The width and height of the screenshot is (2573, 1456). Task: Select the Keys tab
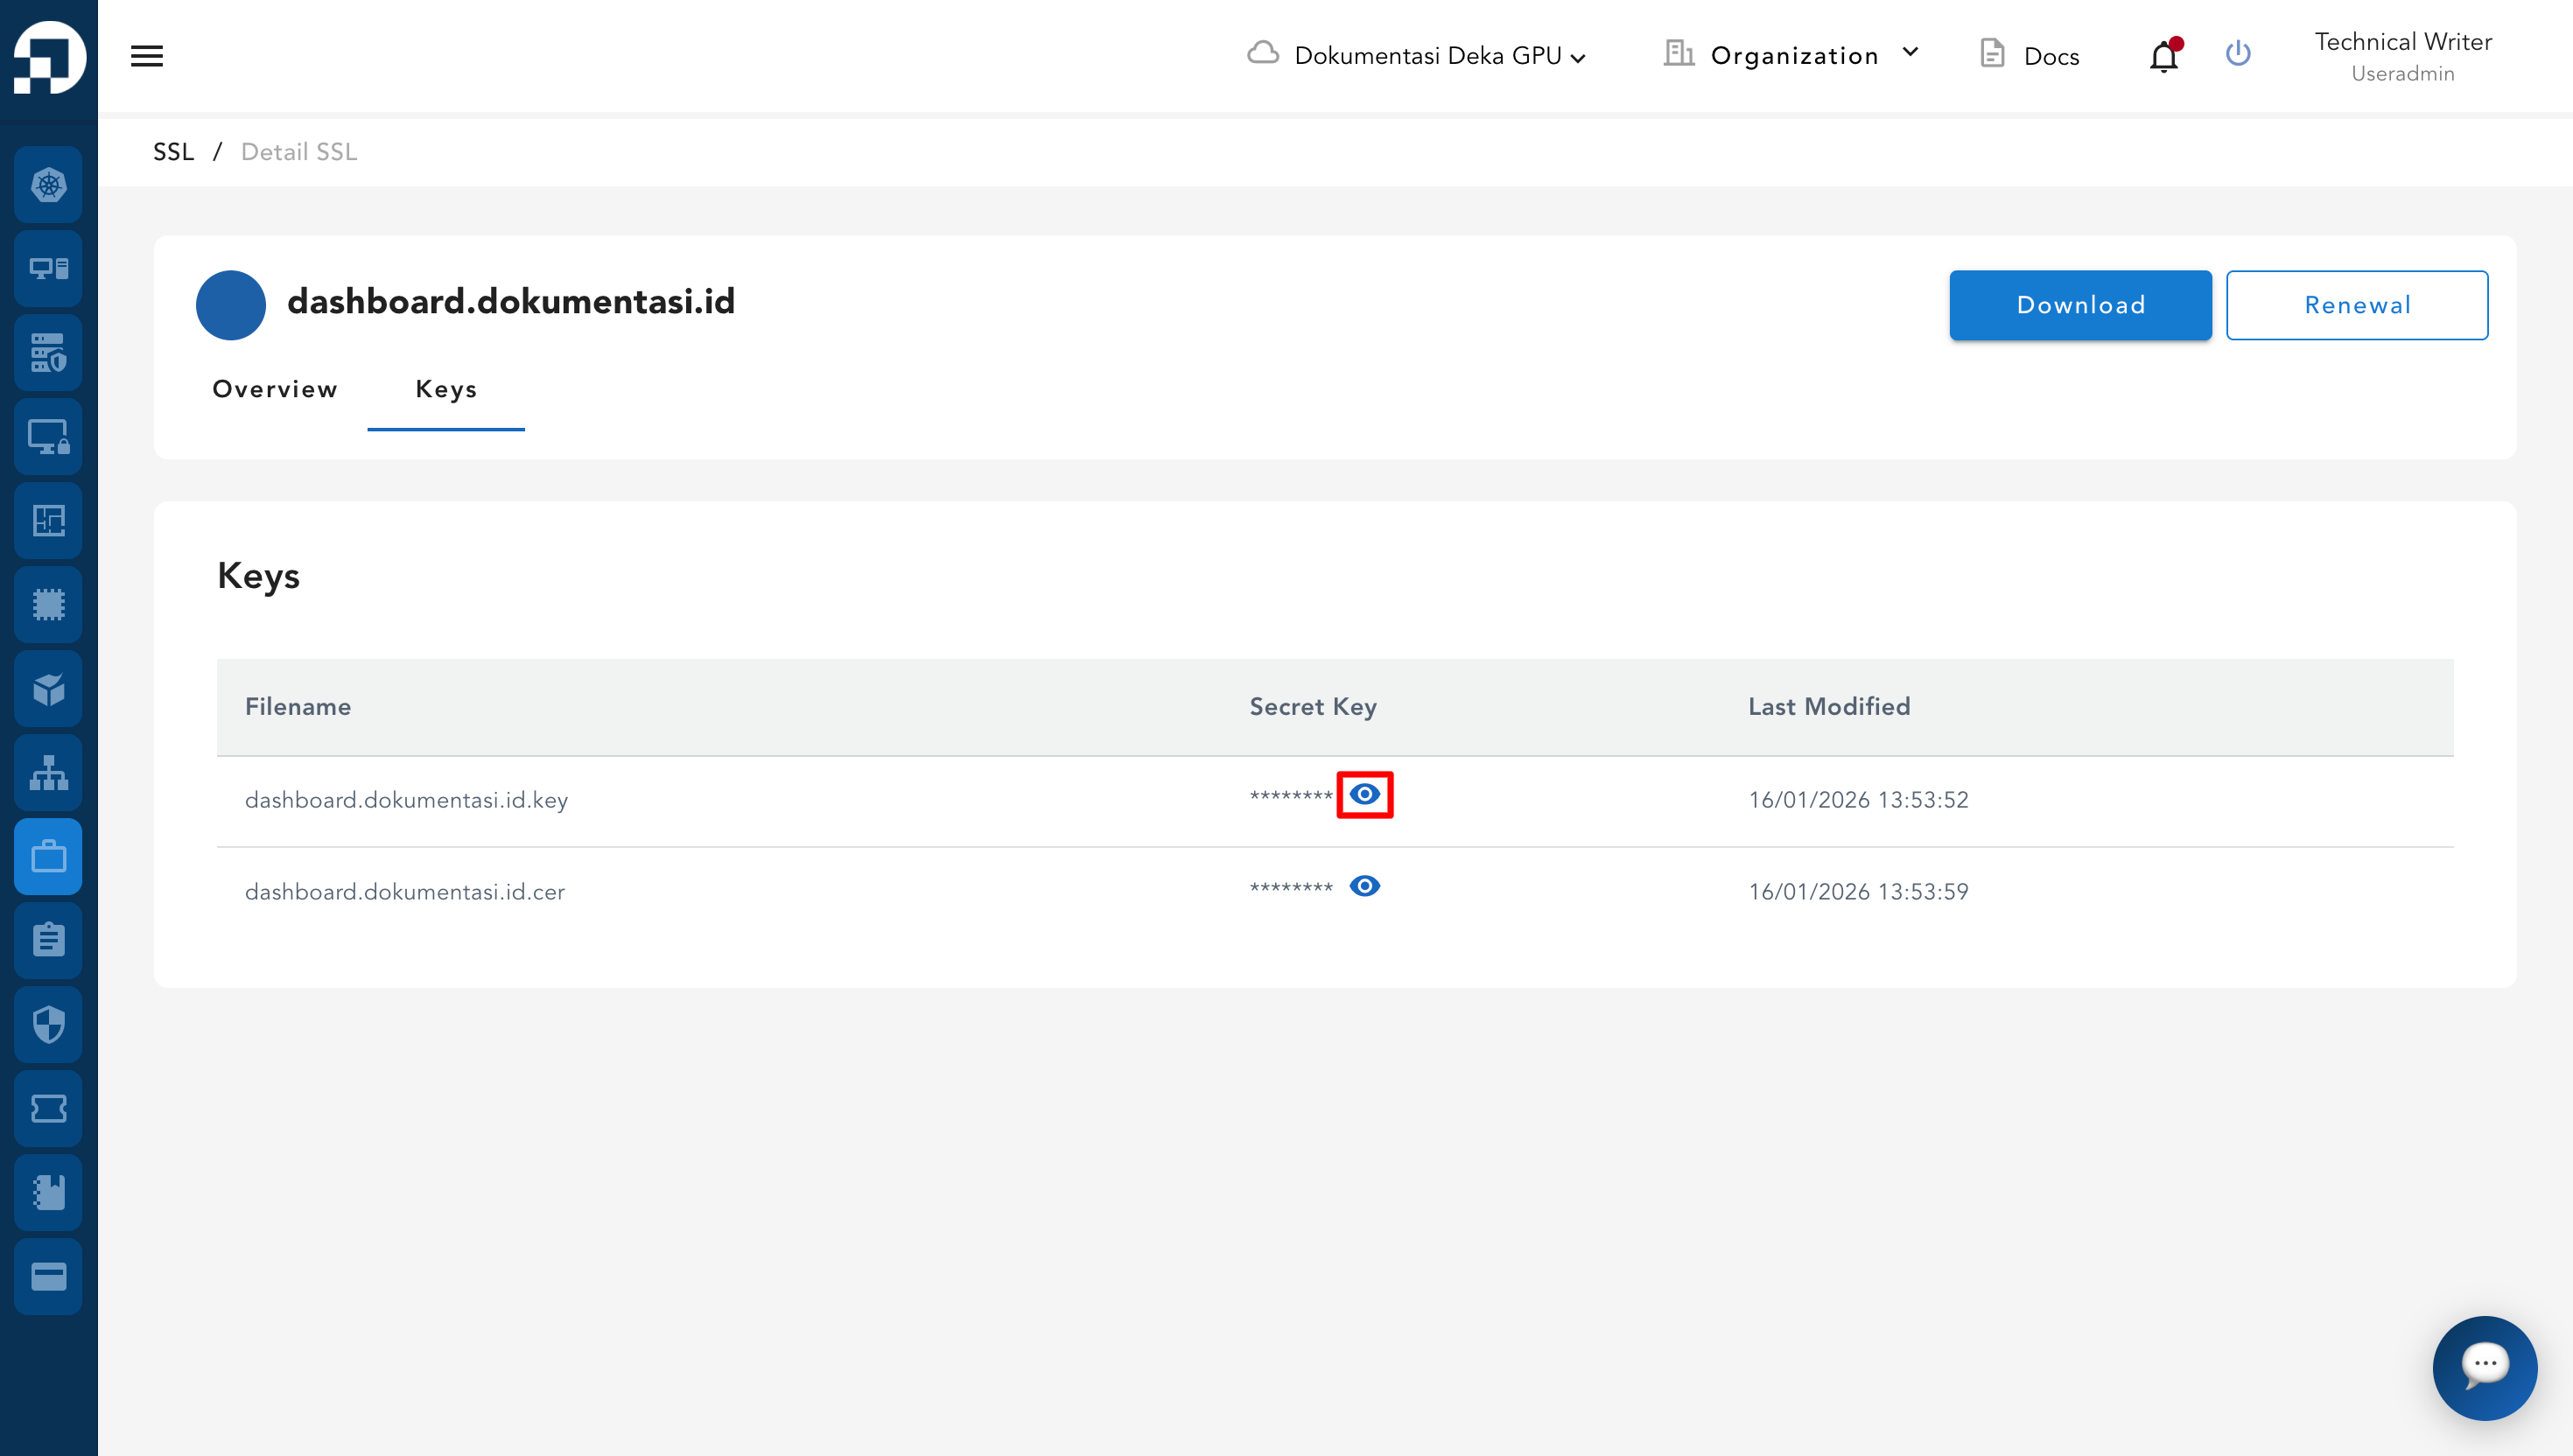point(446,389)
